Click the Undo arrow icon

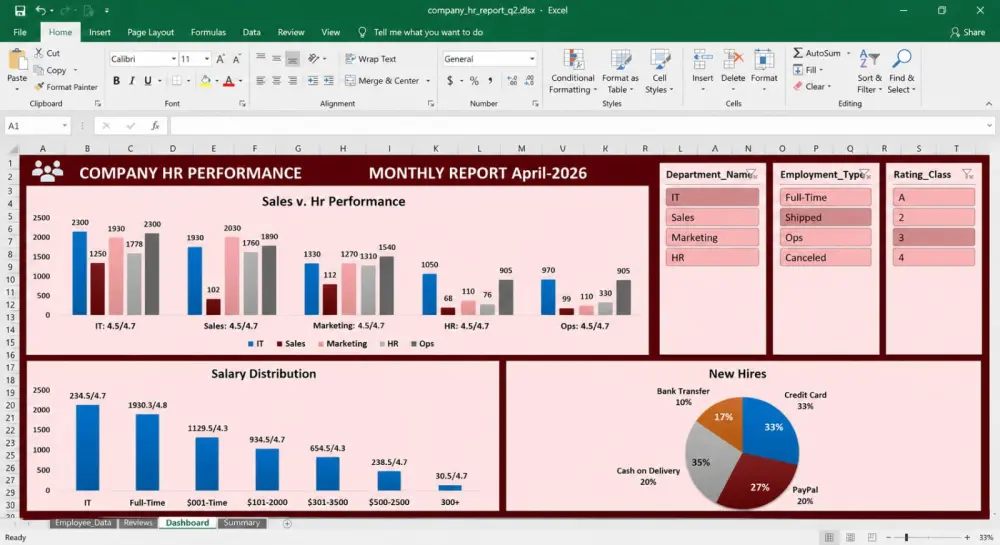point(40,10)
